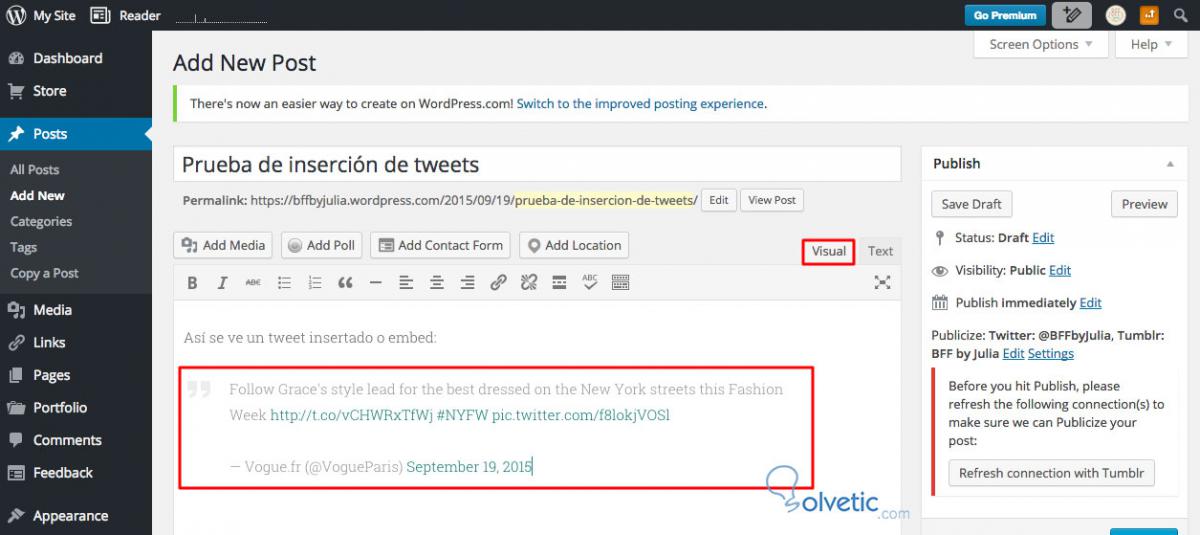This screenshot has width=1200, height=535.
Task: Insert a numbered list
Action: tap(314, 283)
